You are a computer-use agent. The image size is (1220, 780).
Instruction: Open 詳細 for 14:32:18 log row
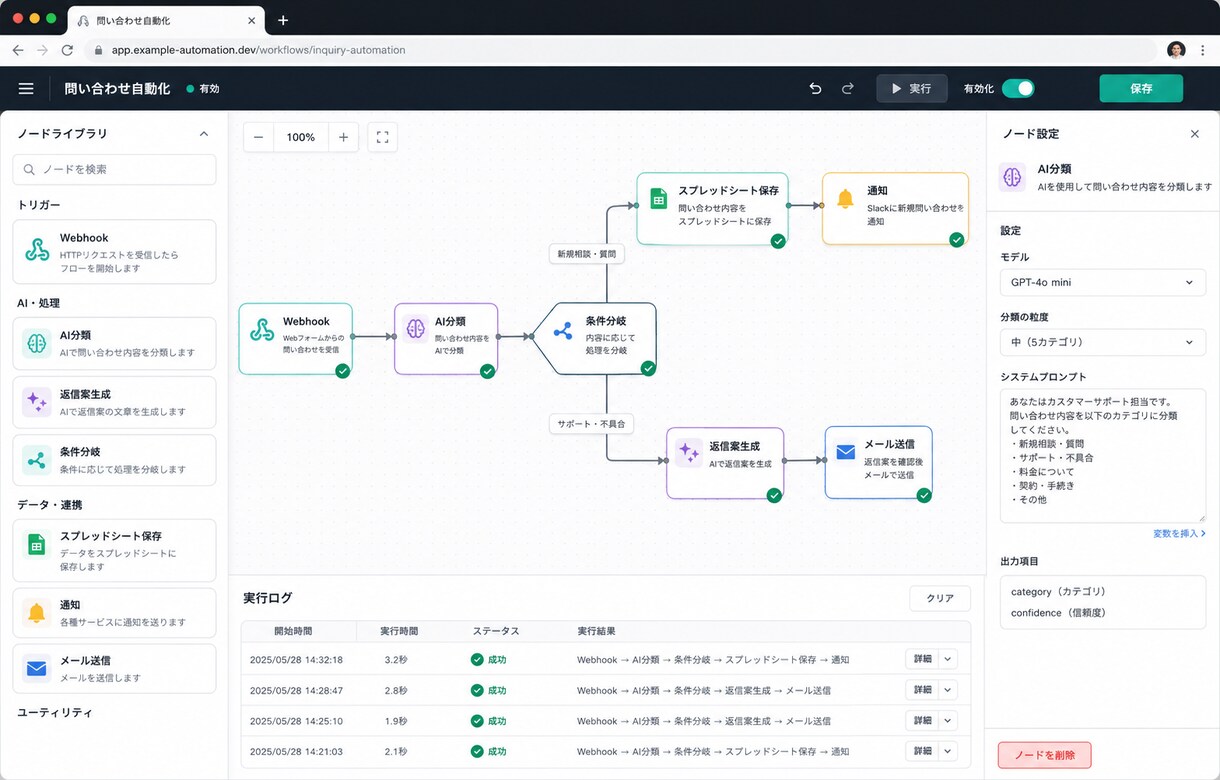[x=922, y=659]
